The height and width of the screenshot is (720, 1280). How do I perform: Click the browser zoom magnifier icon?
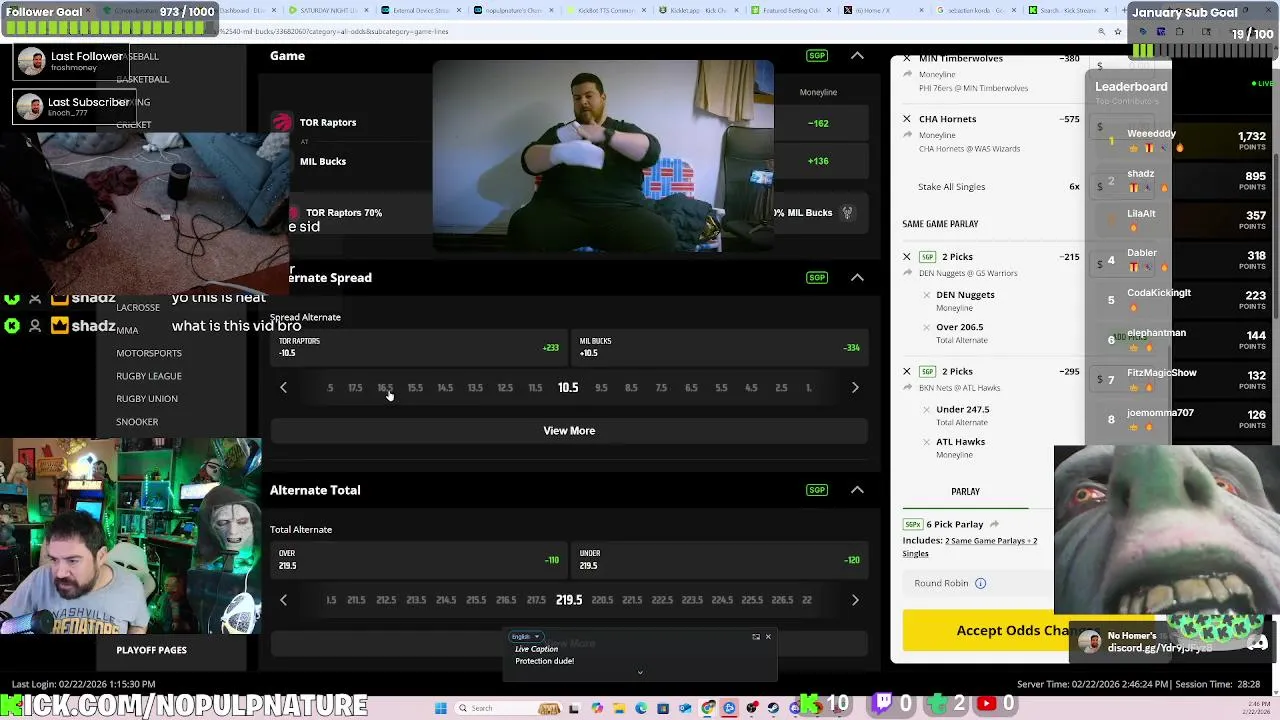[1101, 32]
